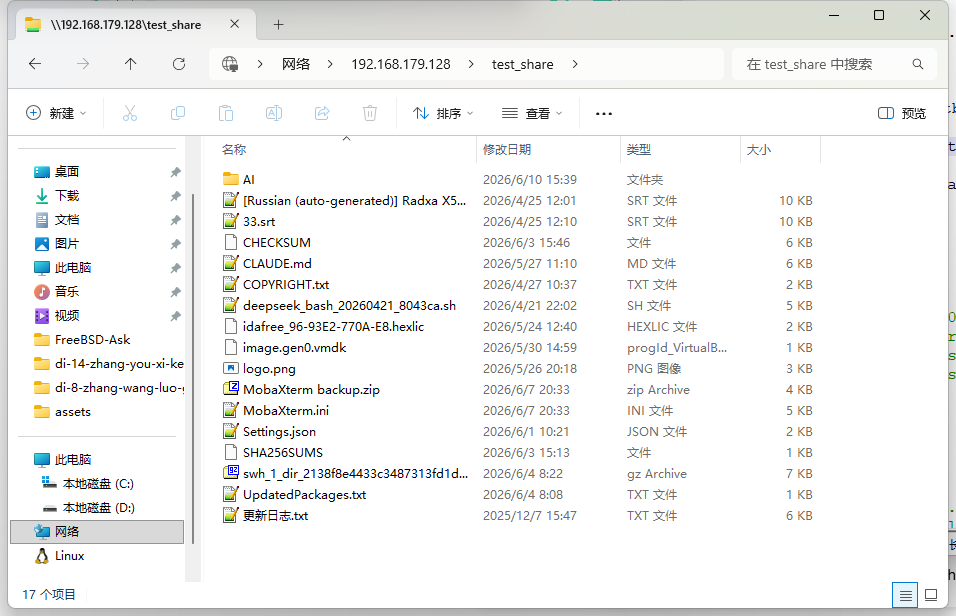
Task: Select the logo.png image file icon
Action: 230,368
